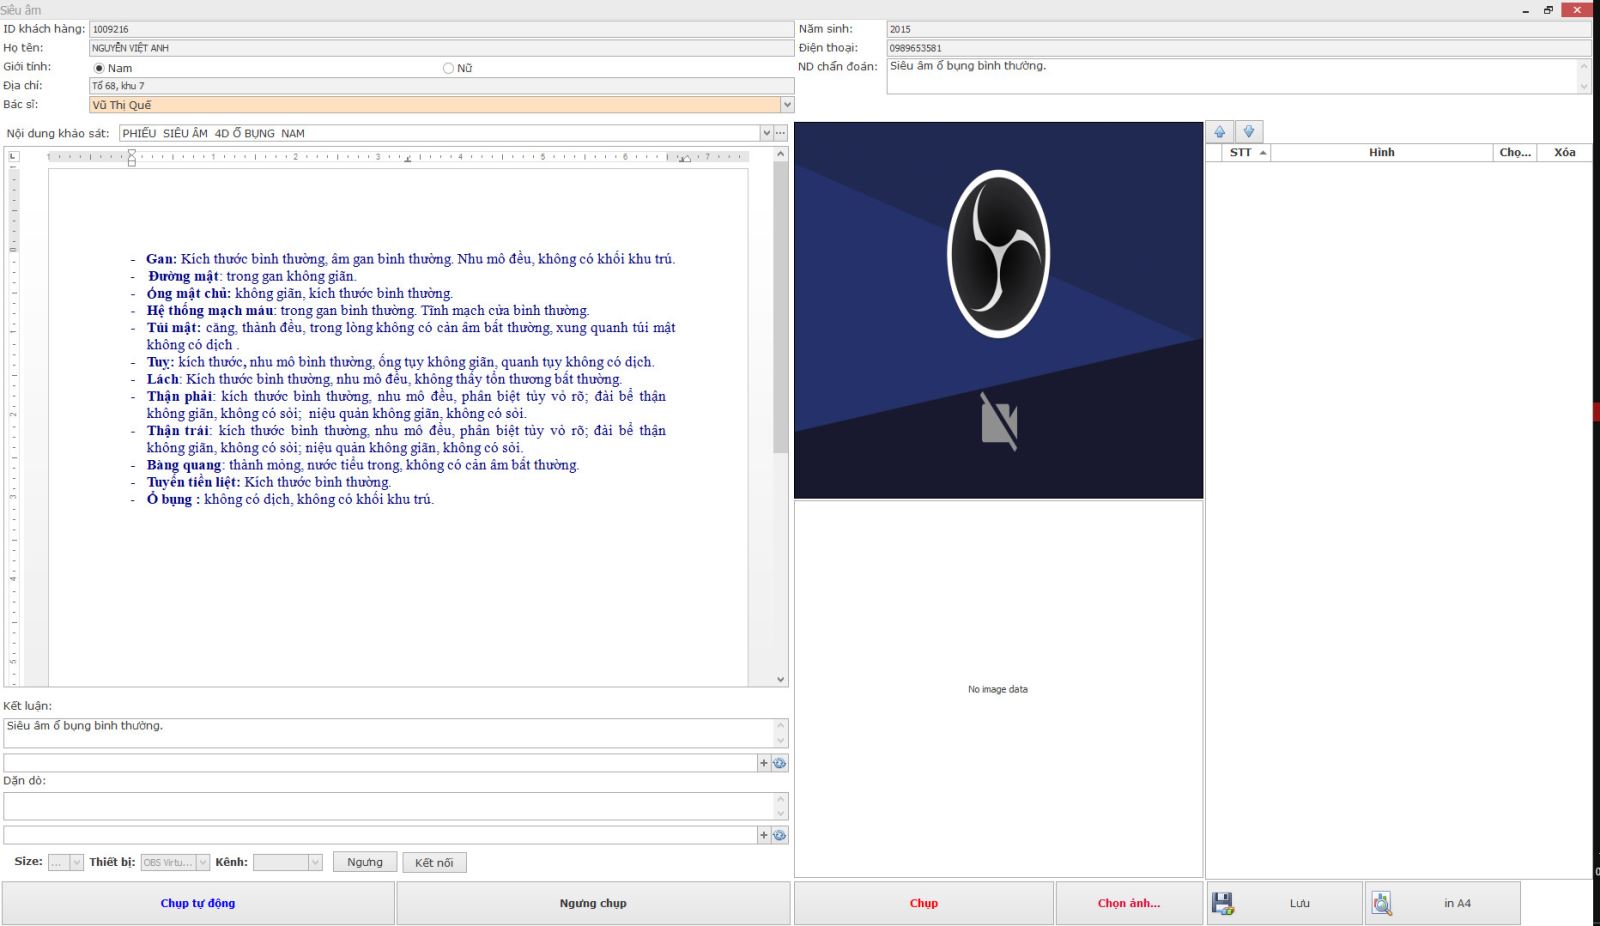This screenshot has width=1600, height=926.
Task: Click the Điện thoại field
Action: (x=1239, y=48)
